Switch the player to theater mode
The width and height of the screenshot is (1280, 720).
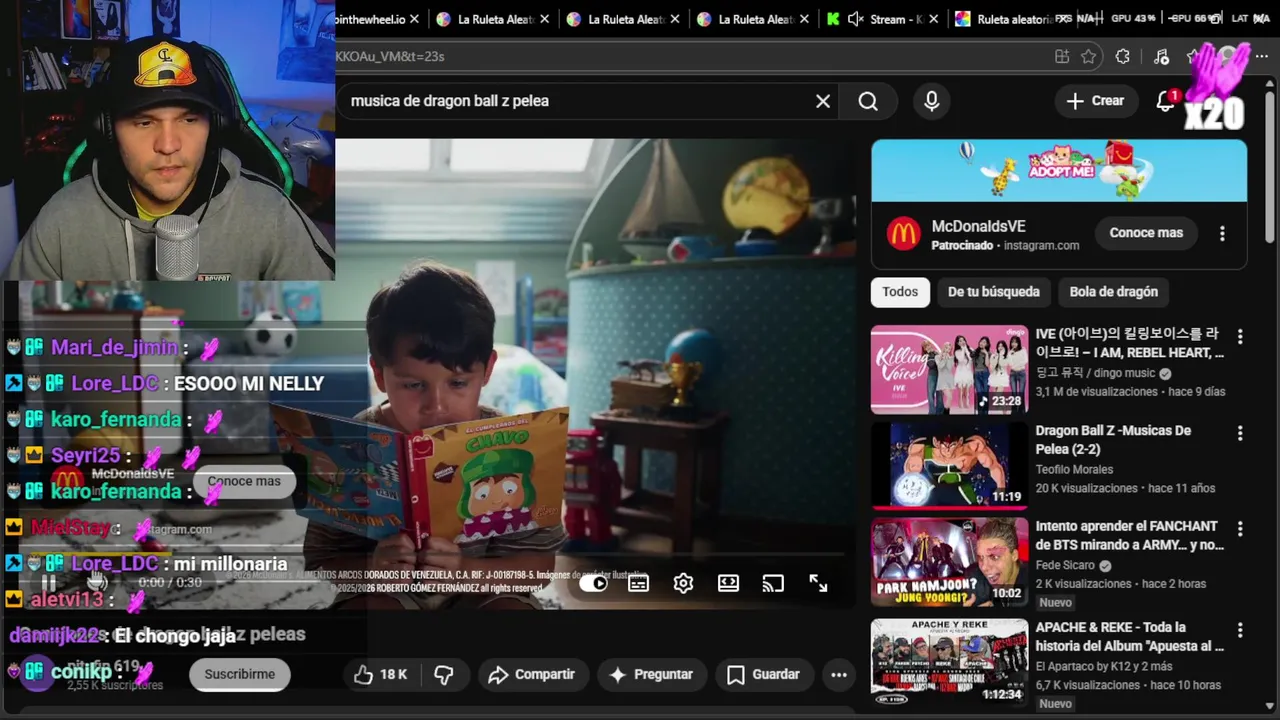728,583
